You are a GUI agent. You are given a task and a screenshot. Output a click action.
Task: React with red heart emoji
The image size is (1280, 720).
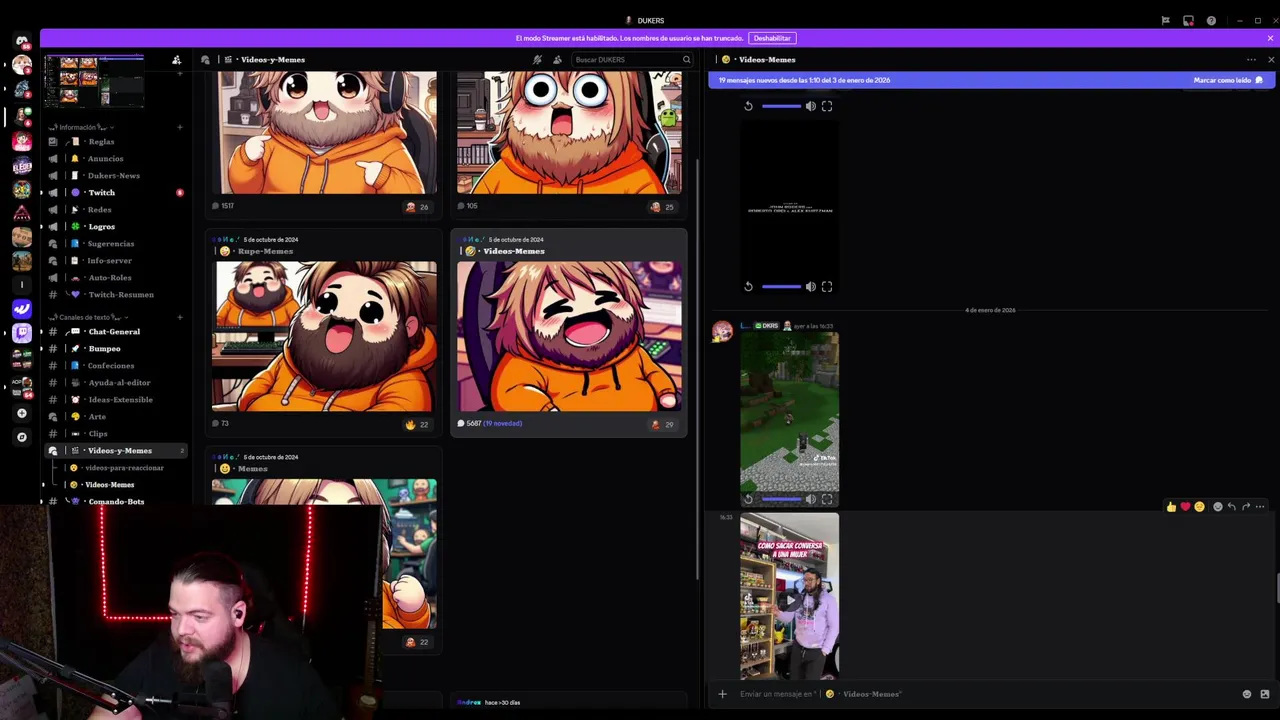click(1185, 507)
